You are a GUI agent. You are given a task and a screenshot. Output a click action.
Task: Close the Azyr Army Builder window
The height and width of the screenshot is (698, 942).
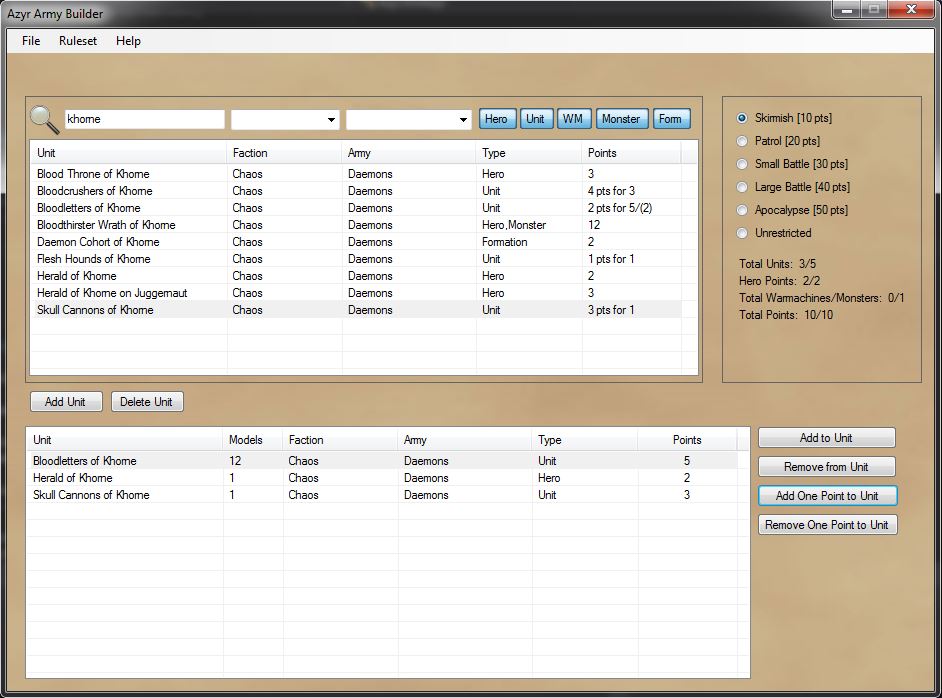(911, 9)
